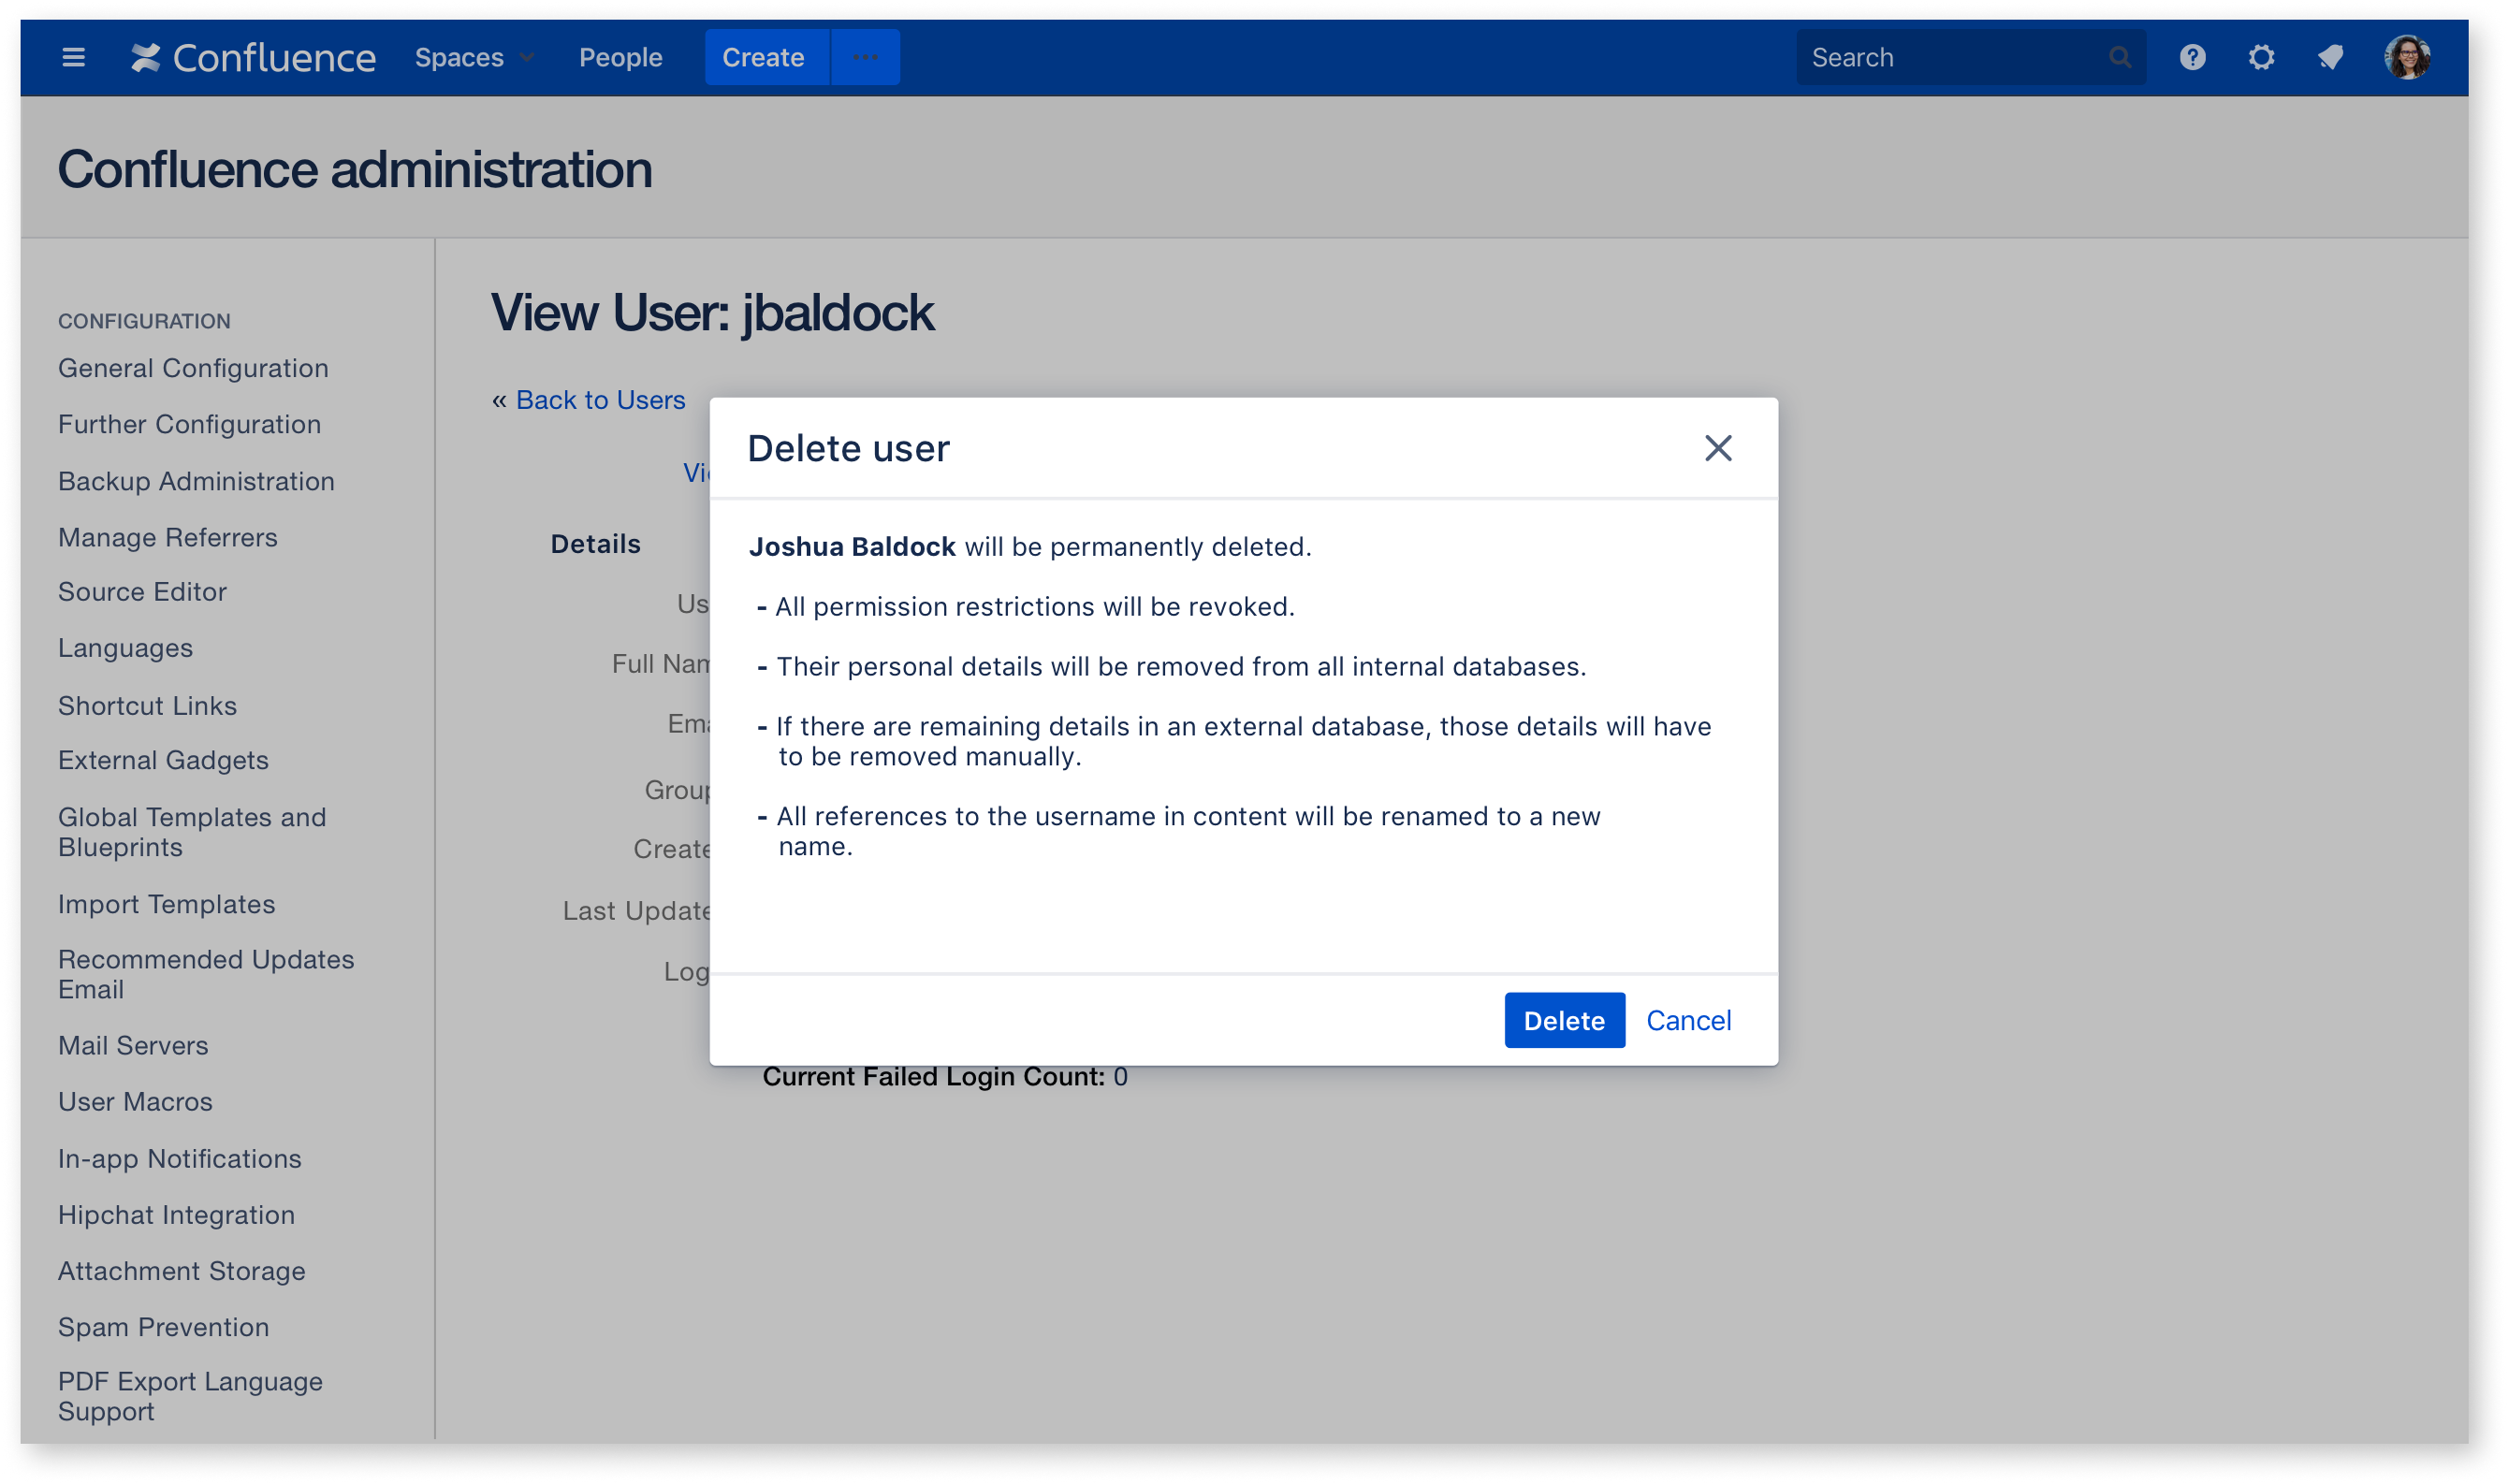Screen dimensions: 2508x1484
Task: Open User Macros
Action: [x=135, y=1101]
